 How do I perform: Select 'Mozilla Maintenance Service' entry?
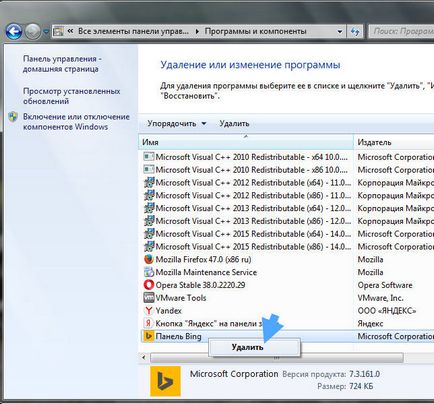tap(206, 272)
